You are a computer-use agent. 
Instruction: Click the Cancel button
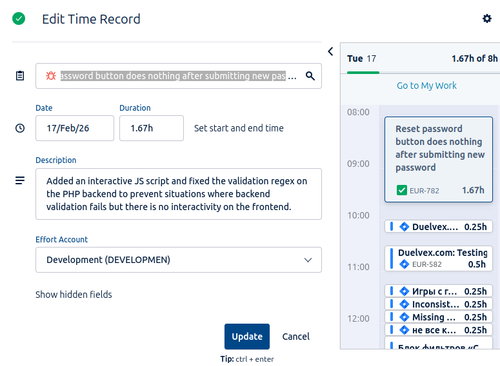(296, 336)
